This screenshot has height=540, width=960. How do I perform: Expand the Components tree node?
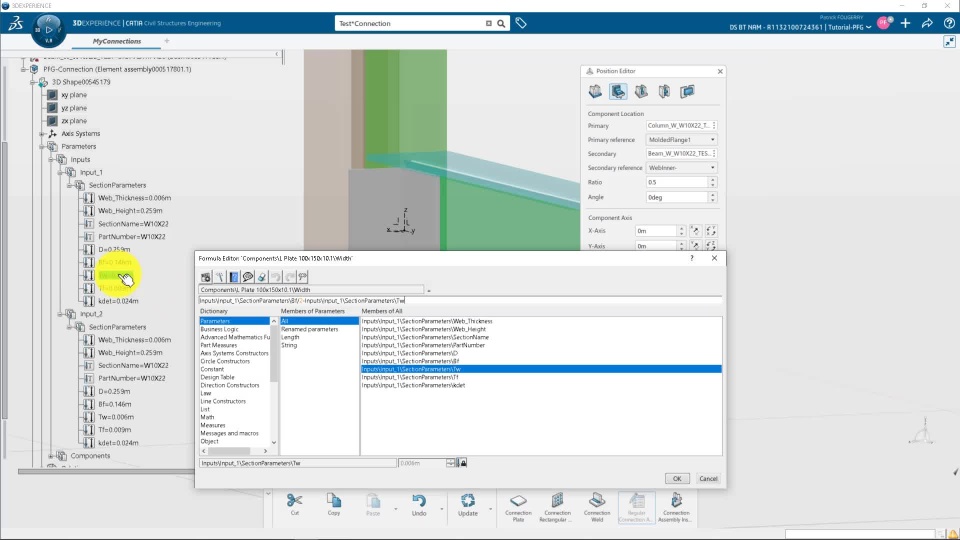pyautogui.click(x=51, y=456)
